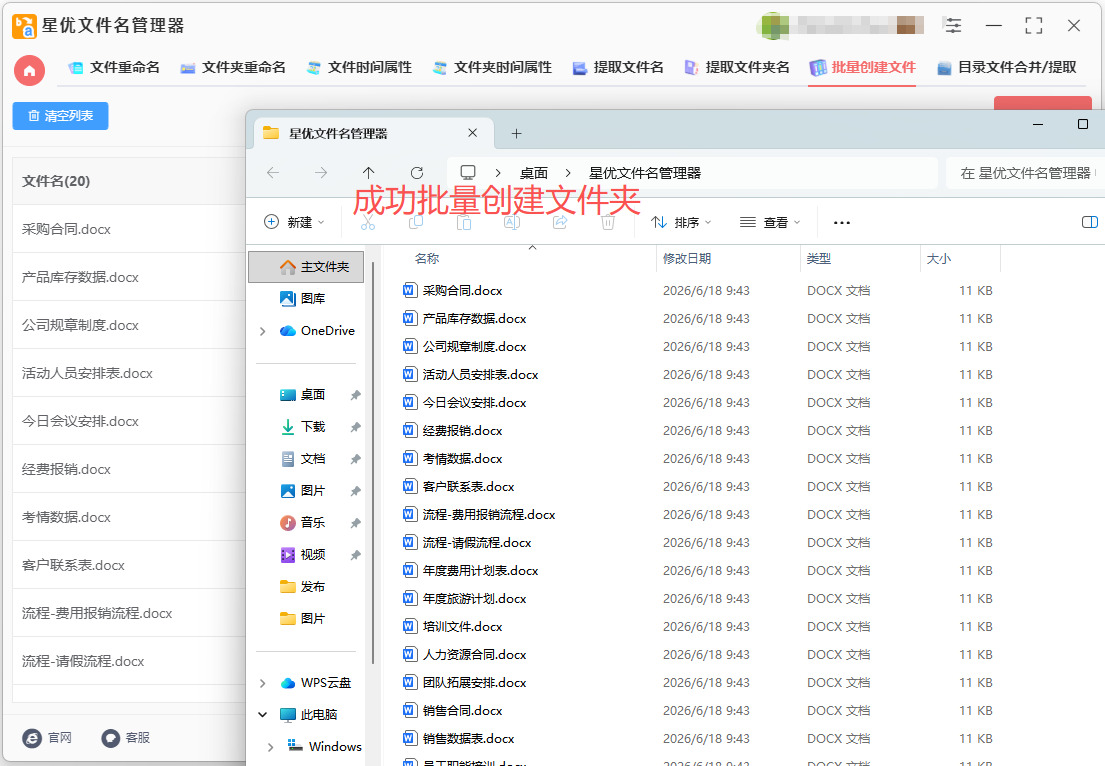Unpin 桌面 via its pin icon
Image resolution: width=1105 pixels, height=766 pixels.
point(355,395)
